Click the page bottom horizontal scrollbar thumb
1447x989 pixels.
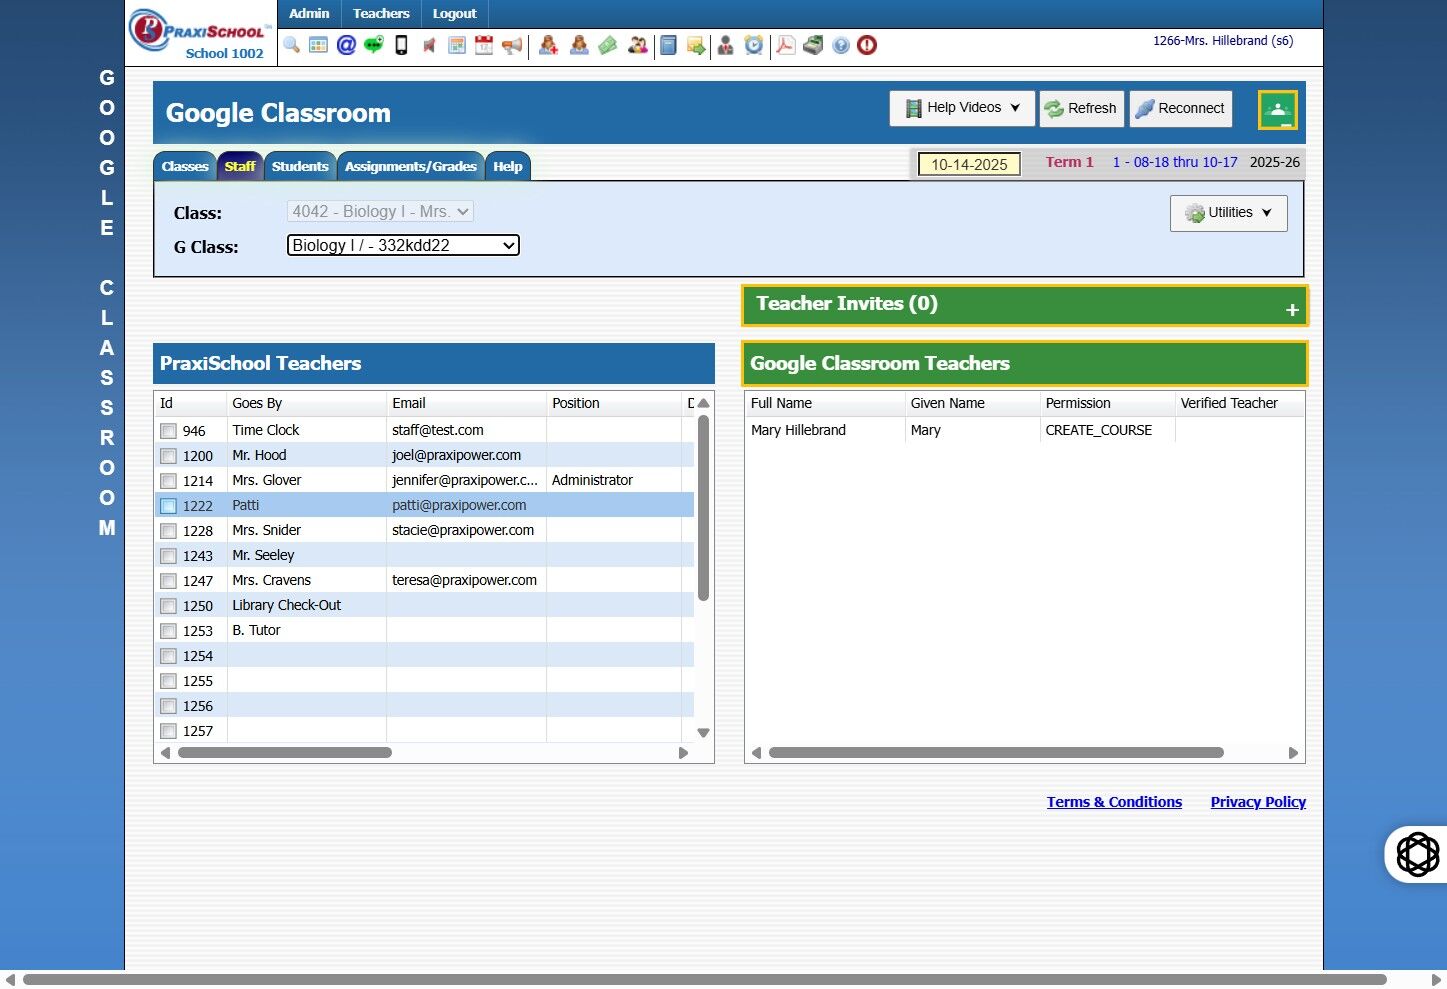(704, 980)
